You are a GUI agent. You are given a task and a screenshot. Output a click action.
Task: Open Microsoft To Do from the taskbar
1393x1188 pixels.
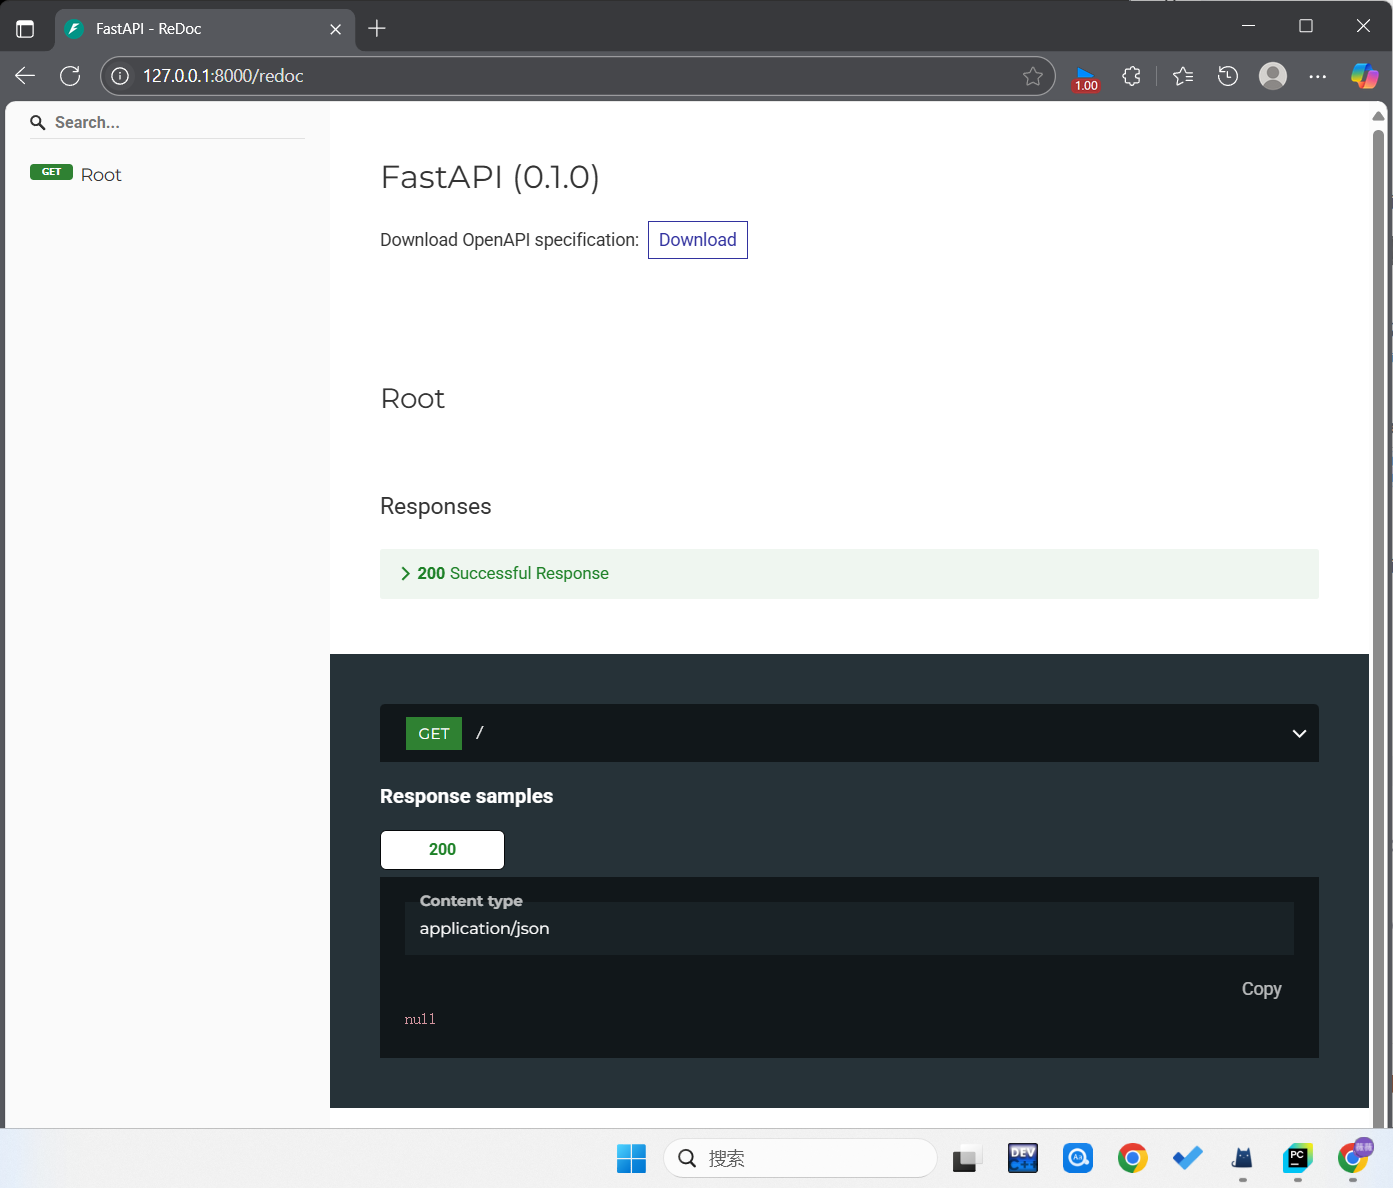point(1187,1158)
